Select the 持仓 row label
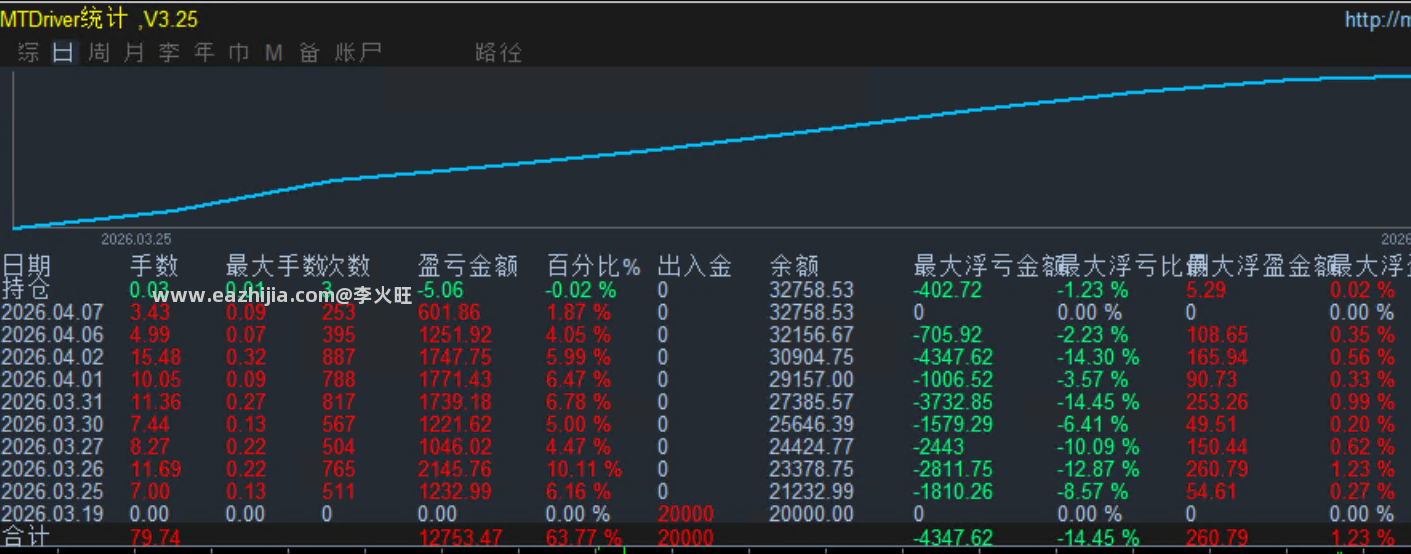The image size is (1411, 554). coord(26,289)
